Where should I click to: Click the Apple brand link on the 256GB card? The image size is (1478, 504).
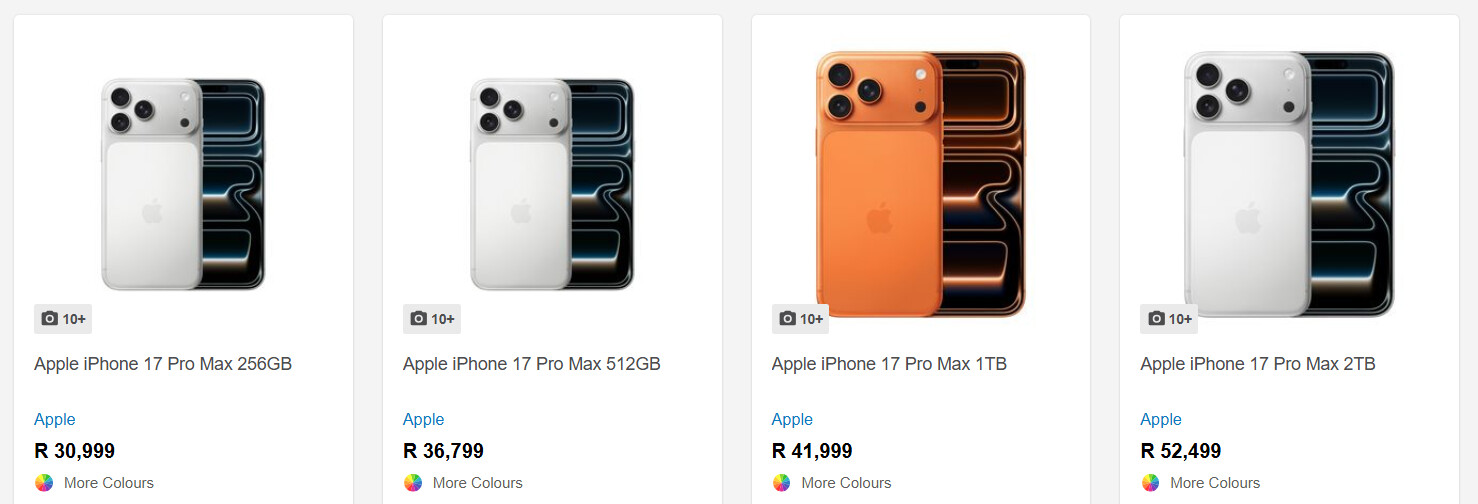tap(55, 419)
